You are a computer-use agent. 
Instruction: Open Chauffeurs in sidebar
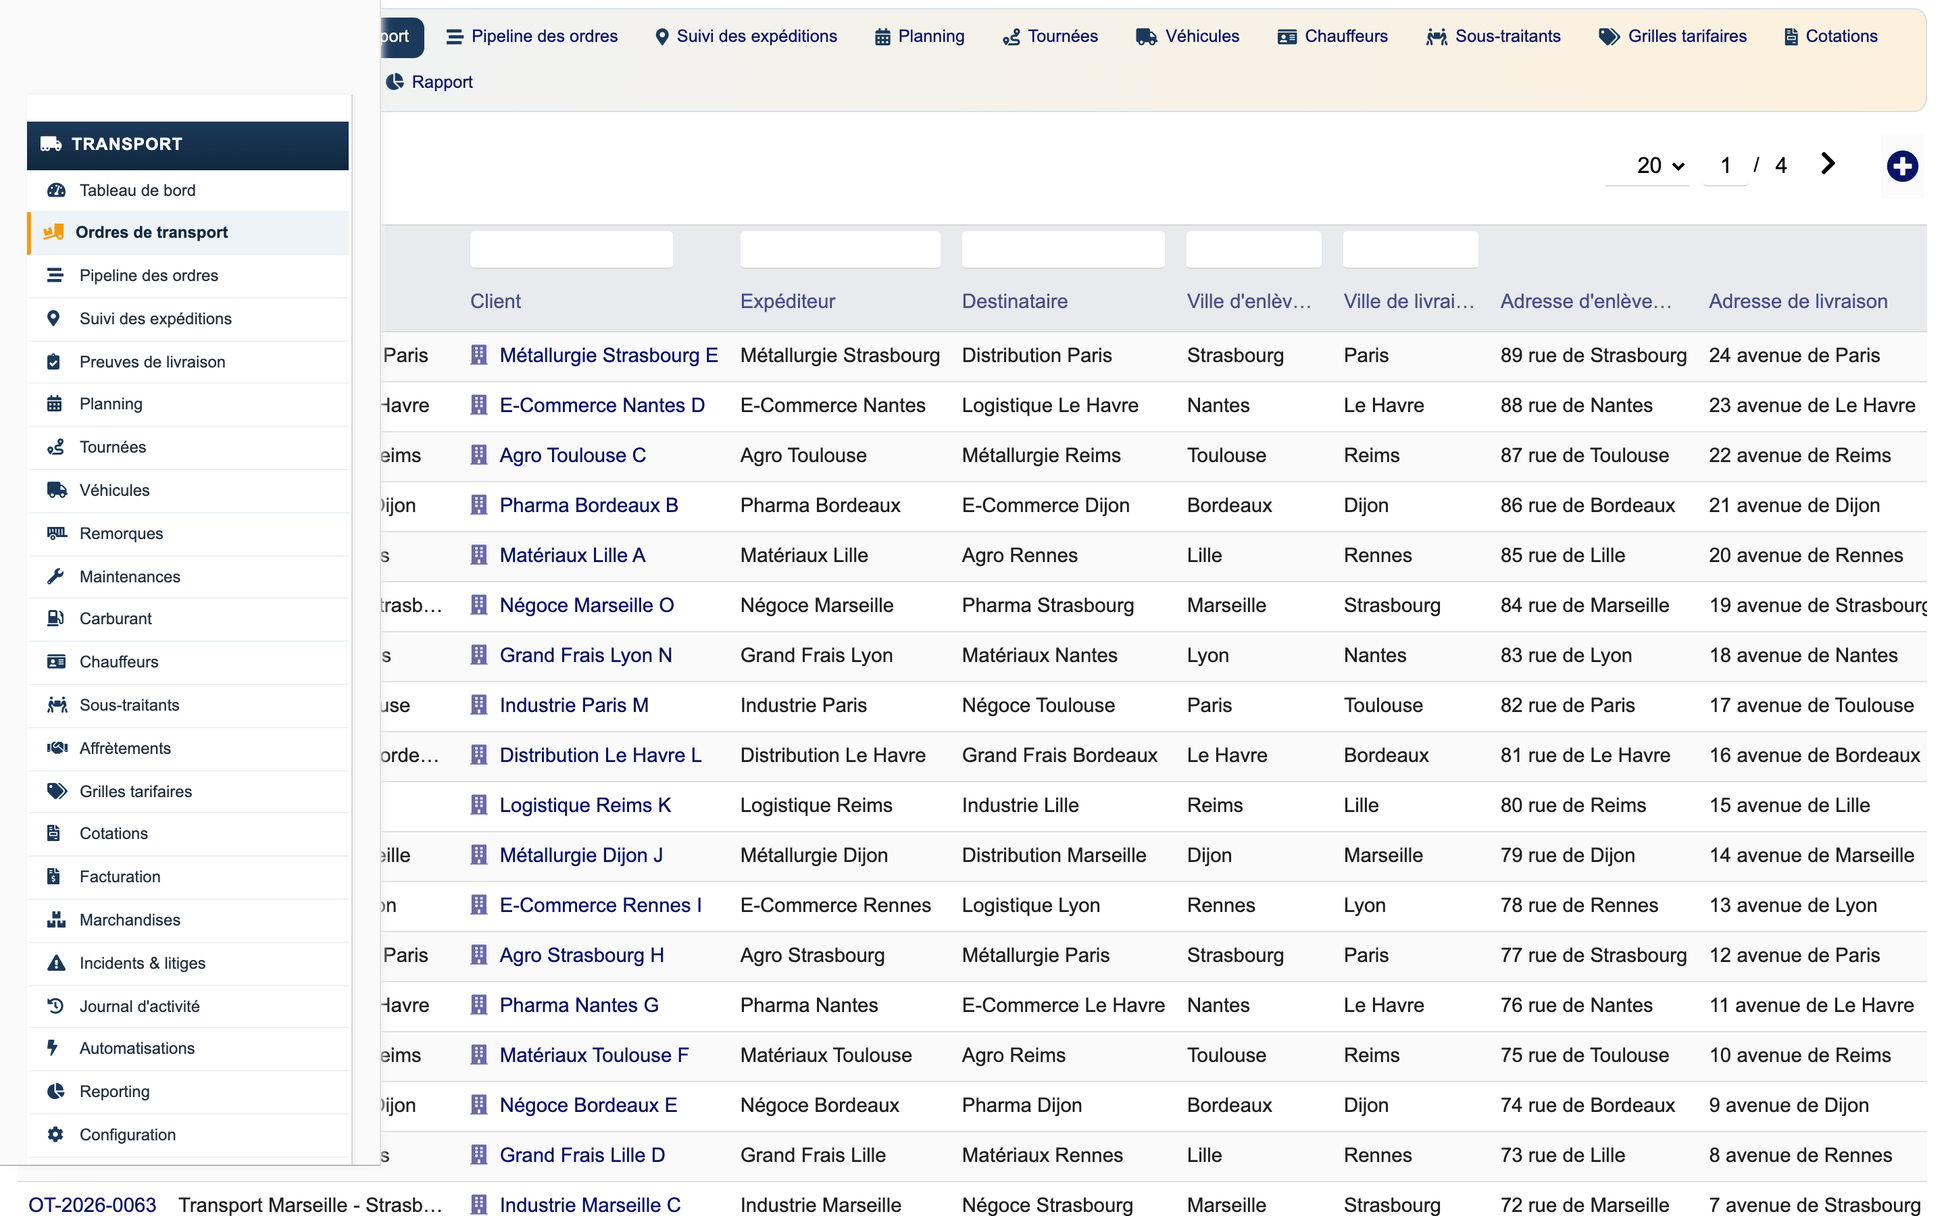(188, 662)
